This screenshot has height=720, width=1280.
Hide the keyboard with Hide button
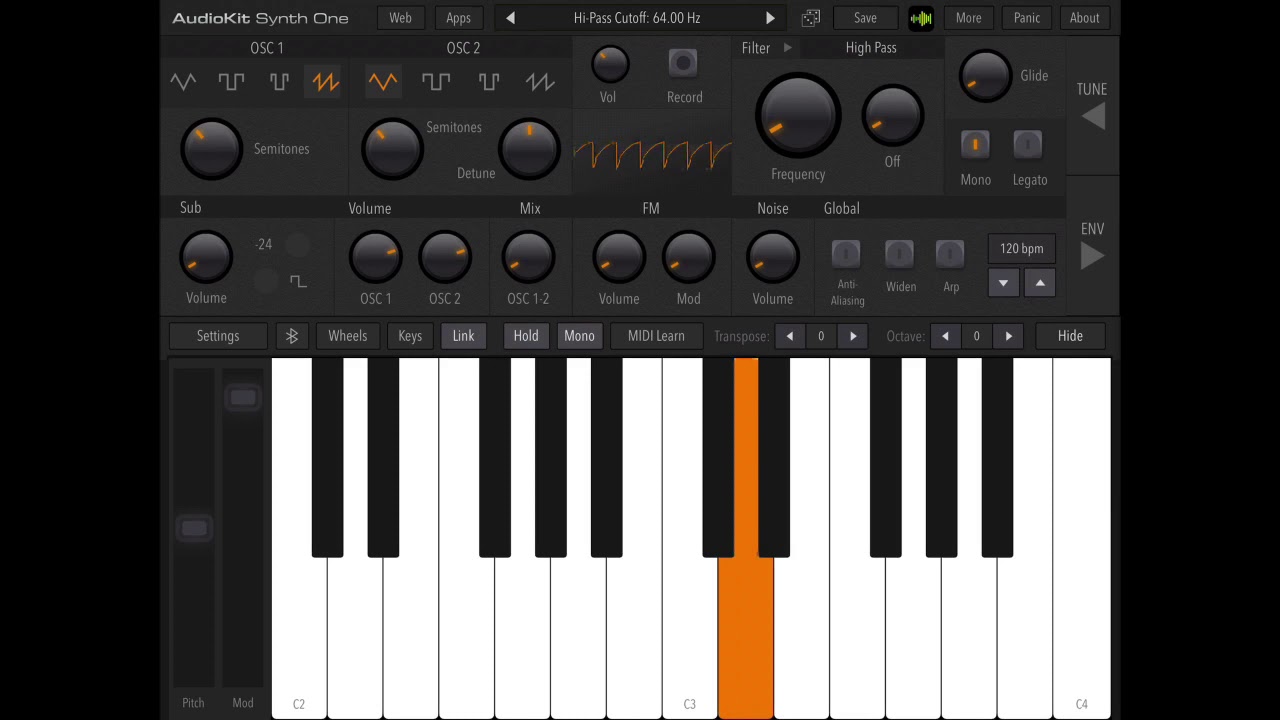click(x=1070, y=336)
